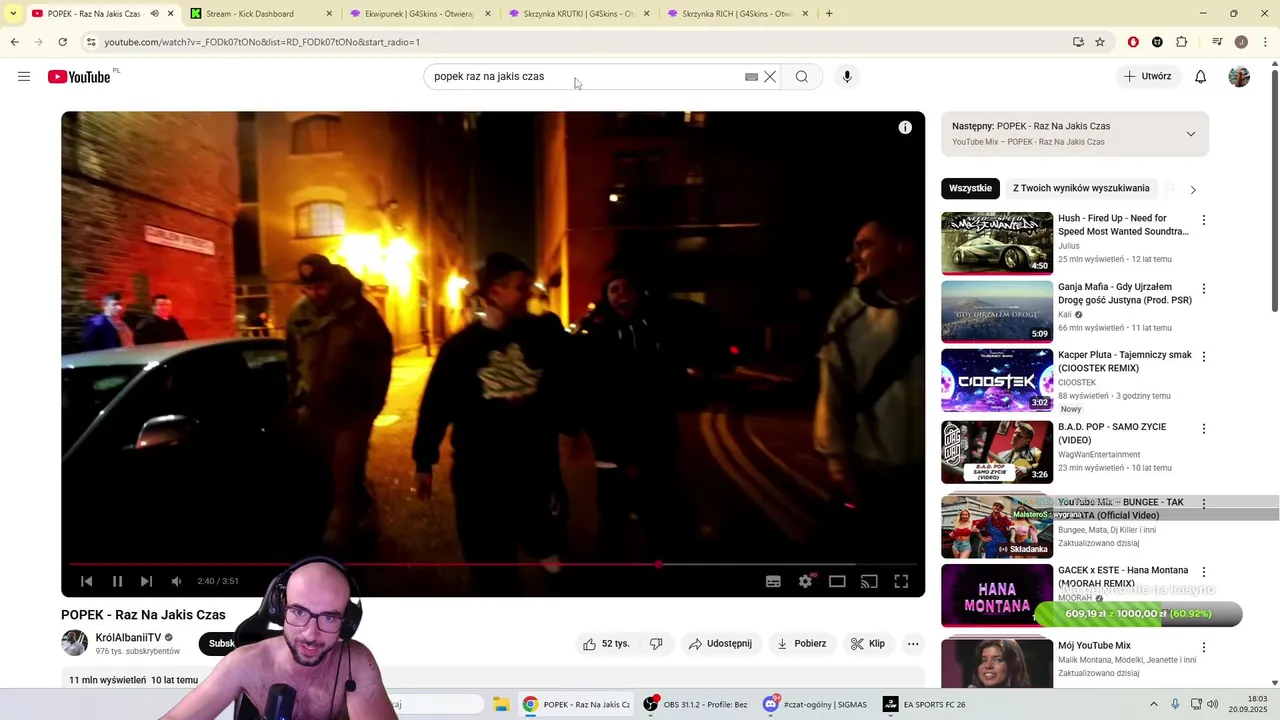Open options for Mój YouTube Mix
The image size is (1280, 720).
1203,648
